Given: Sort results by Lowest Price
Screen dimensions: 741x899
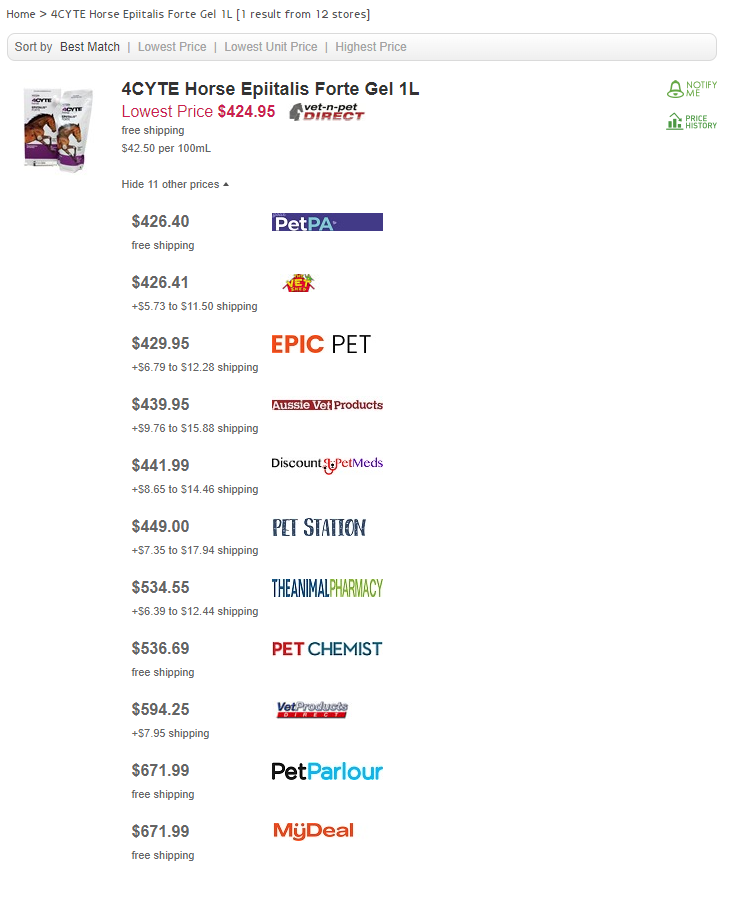Looking at the screenshot, I should (172, 47).
